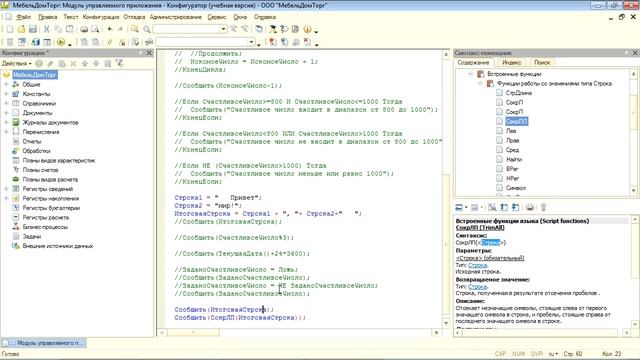This screenshot has height=360, width=640.
Task: Expand the Константы tree node
Action: 6,94
